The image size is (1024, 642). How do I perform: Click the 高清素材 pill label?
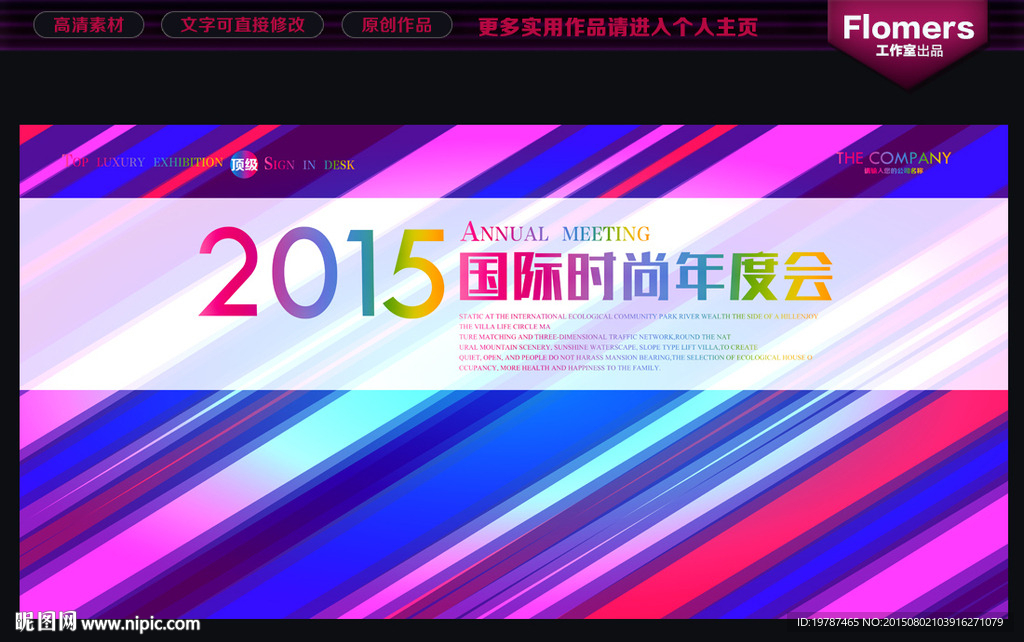click(x=88, y=25)
